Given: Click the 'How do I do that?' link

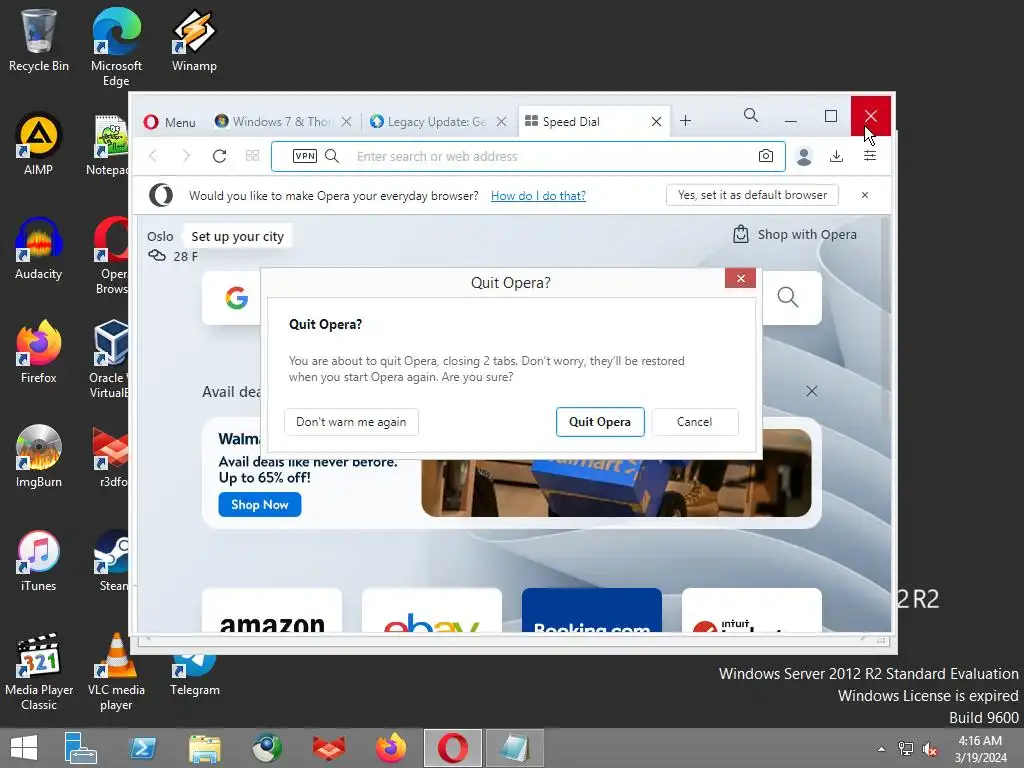Looking at the screenshot, I should [538, 196].
